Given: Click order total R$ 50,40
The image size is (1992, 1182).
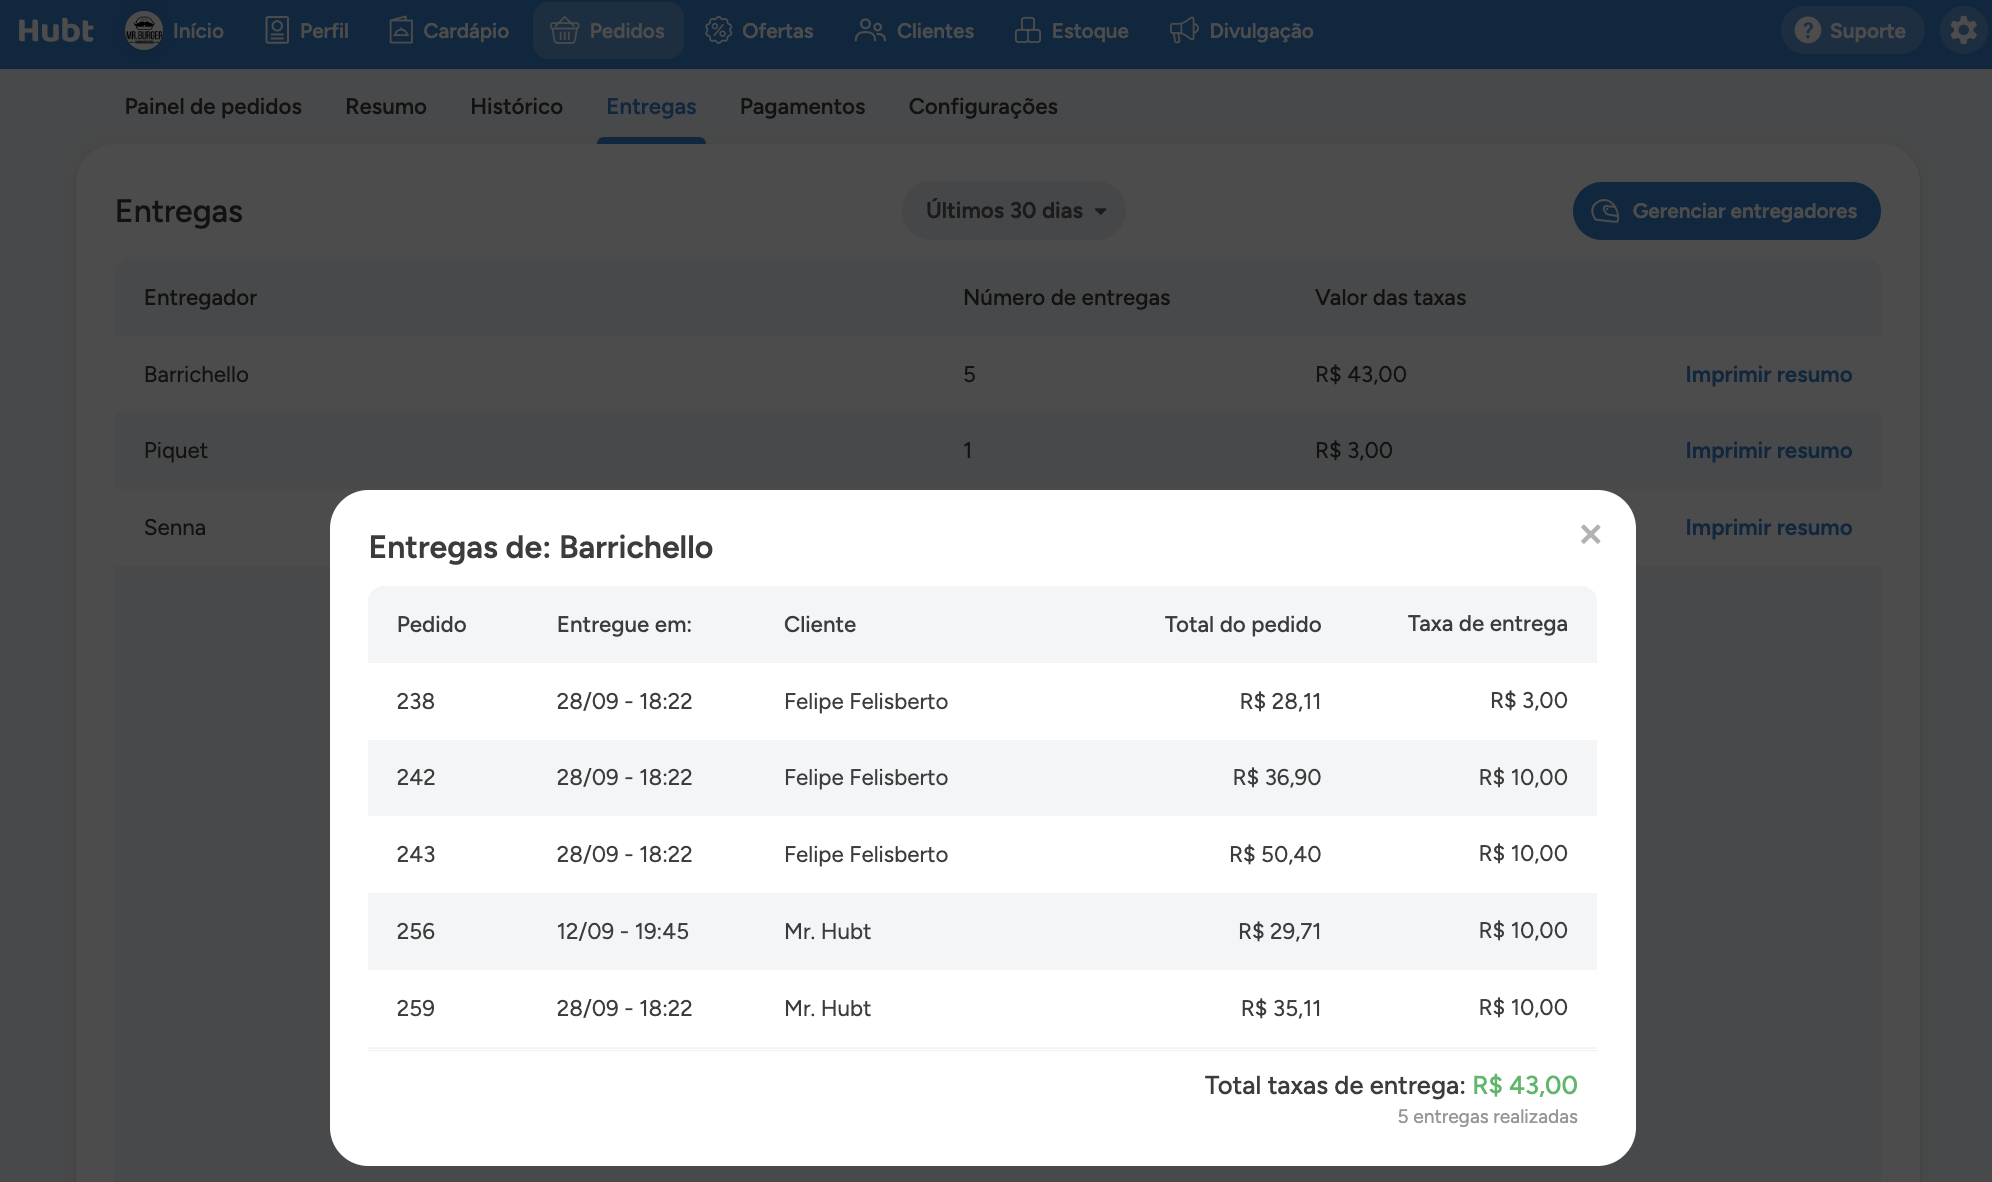Looking at the screenshot, I should coord(1275,854).
